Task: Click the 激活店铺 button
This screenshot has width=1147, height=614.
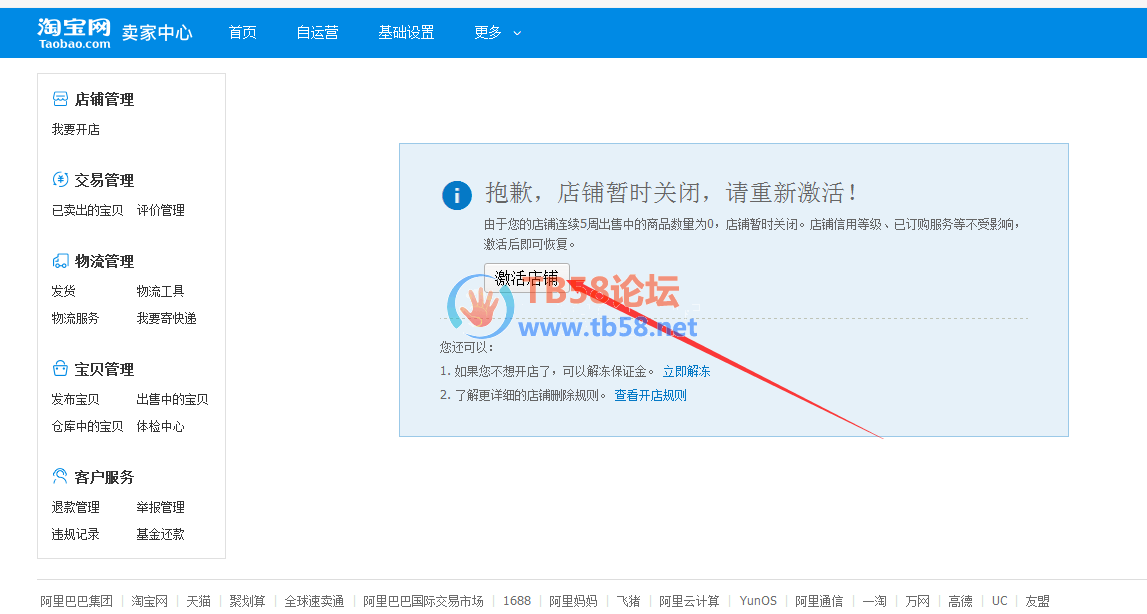Action: pyautogui.click(x=527, y=278)
